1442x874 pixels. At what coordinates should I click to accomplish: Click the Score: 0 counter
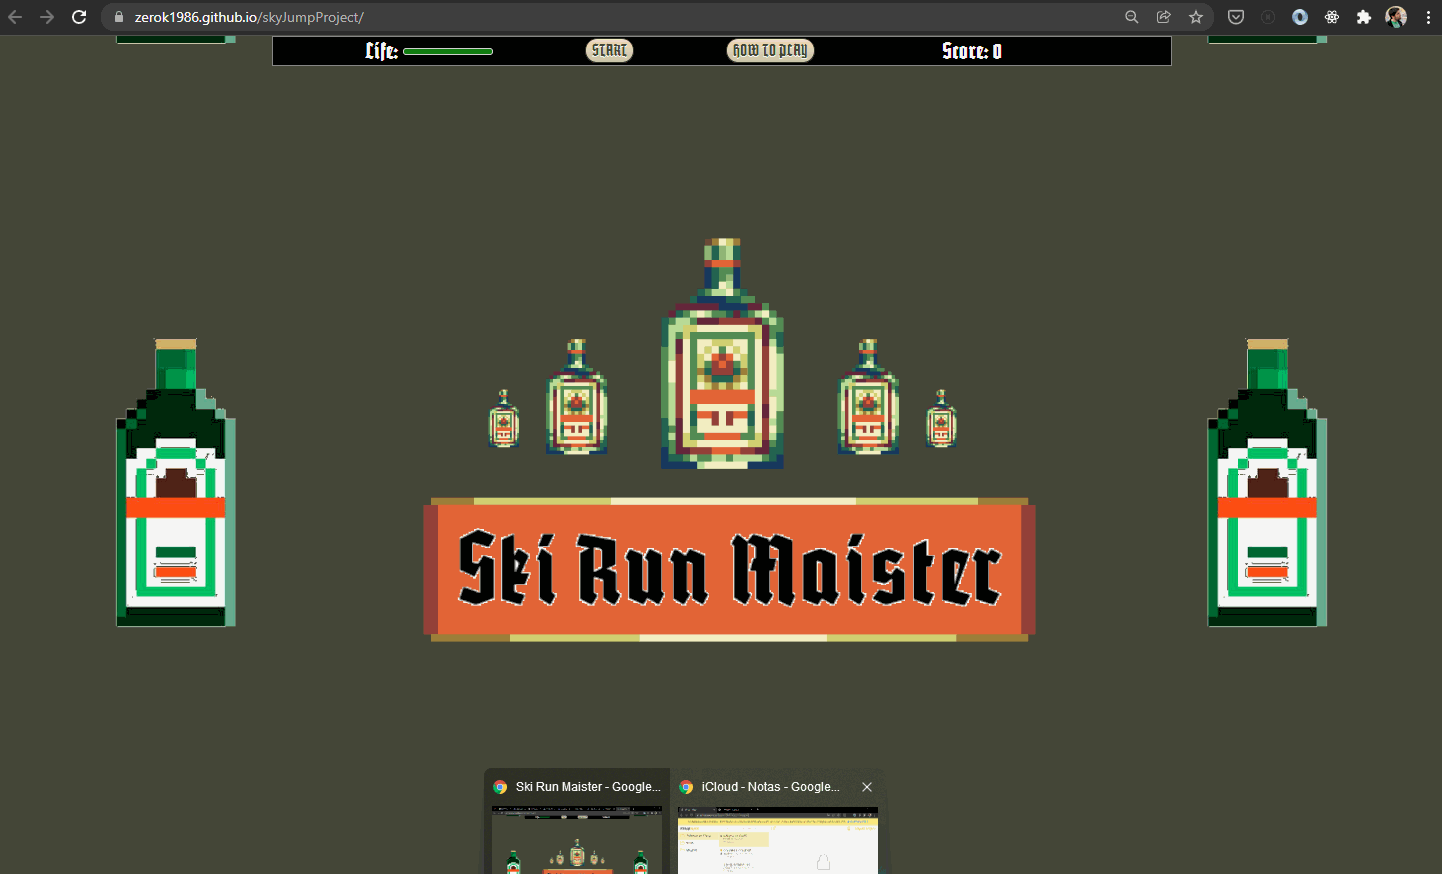(x=972, y=51)
